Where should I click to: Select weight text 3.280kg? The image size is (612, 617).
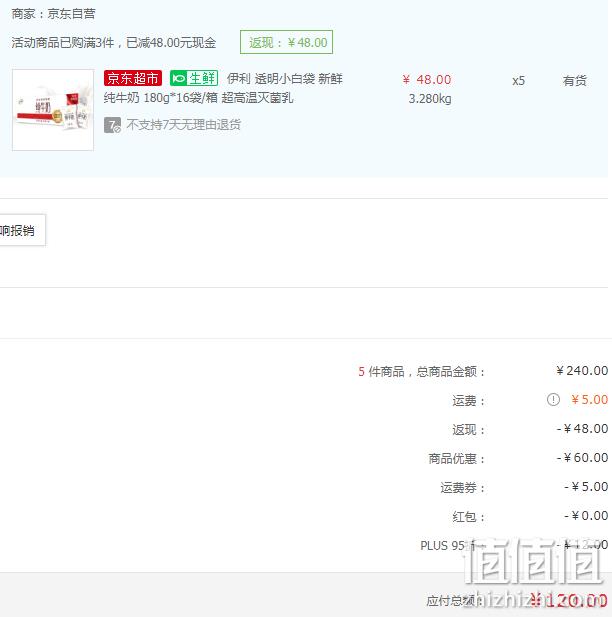point(430,98)
